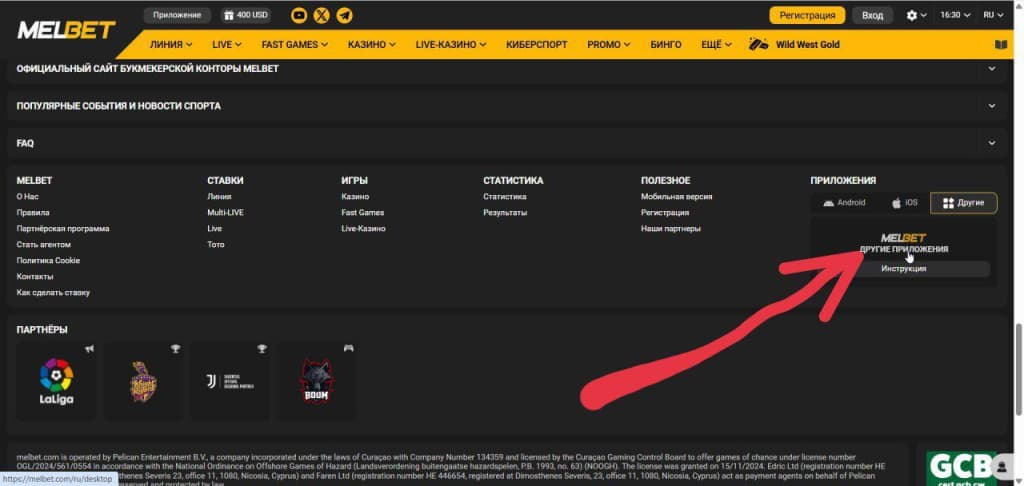Open the Telegram social icon
The image size is (1024, 486).
(x=344, y=15)
